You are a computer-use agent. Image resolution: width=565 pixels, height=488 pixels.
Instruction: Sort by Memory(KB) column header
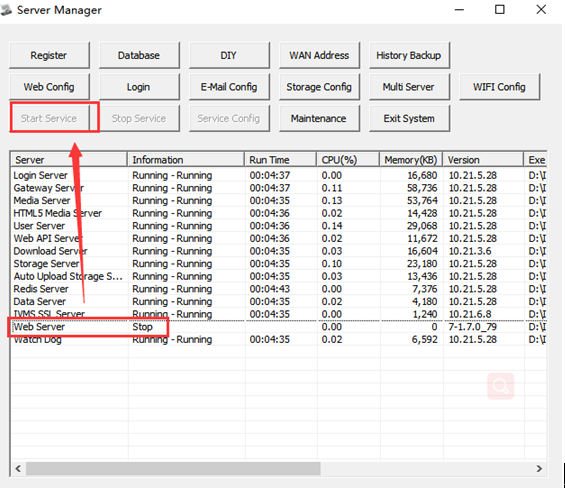click(411, 160)
